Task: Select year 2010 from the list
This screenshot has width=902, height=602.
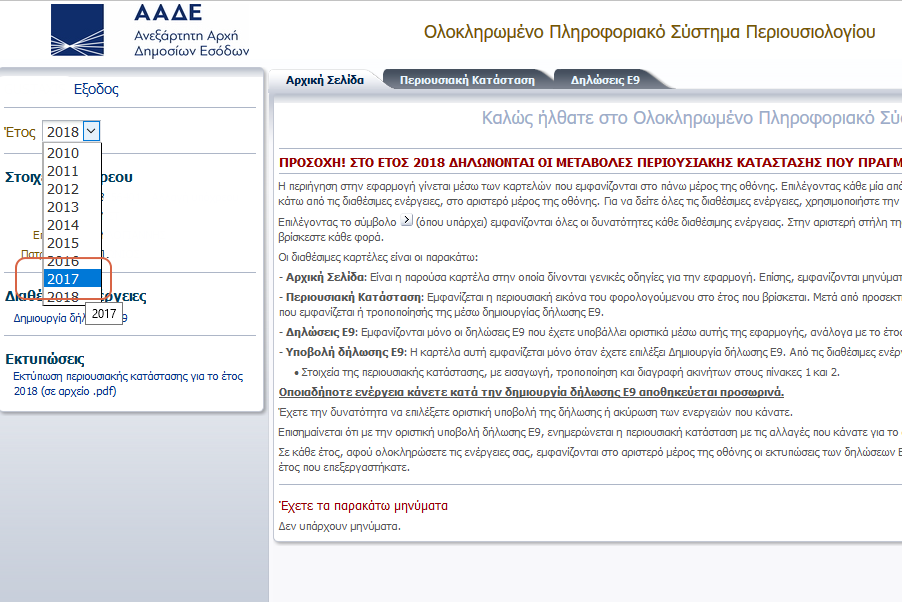Action: tap(63, 153)
